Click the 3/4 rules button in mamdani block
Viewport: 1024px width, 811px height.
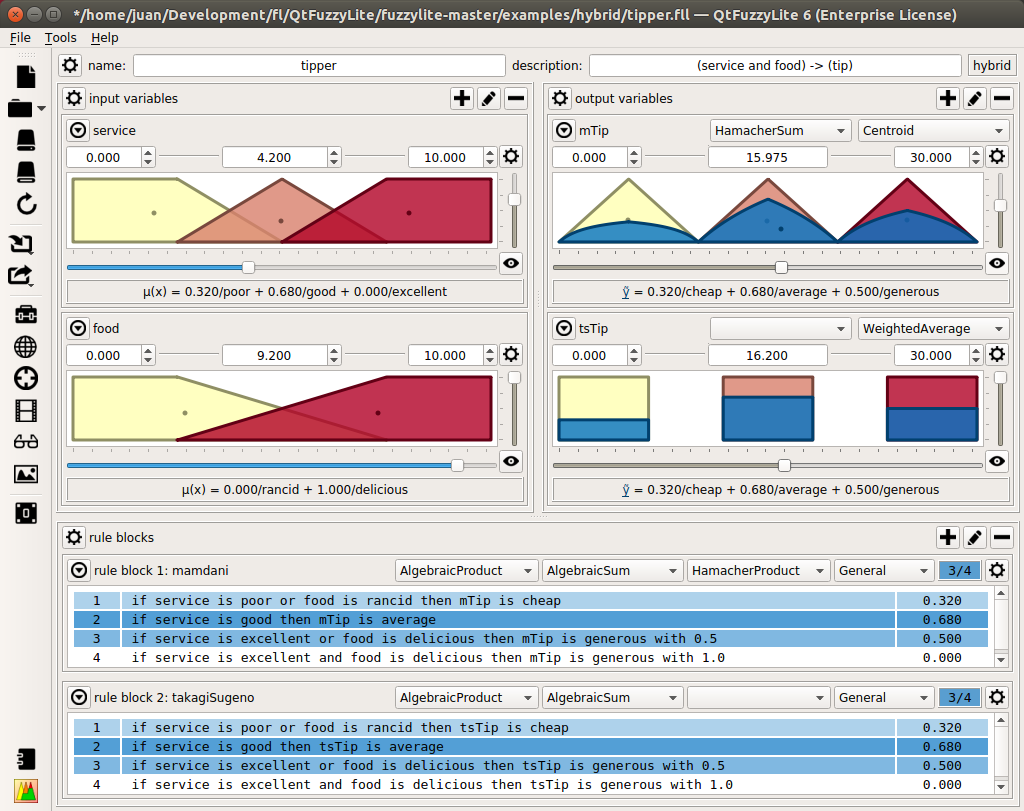tap(958, 570)
